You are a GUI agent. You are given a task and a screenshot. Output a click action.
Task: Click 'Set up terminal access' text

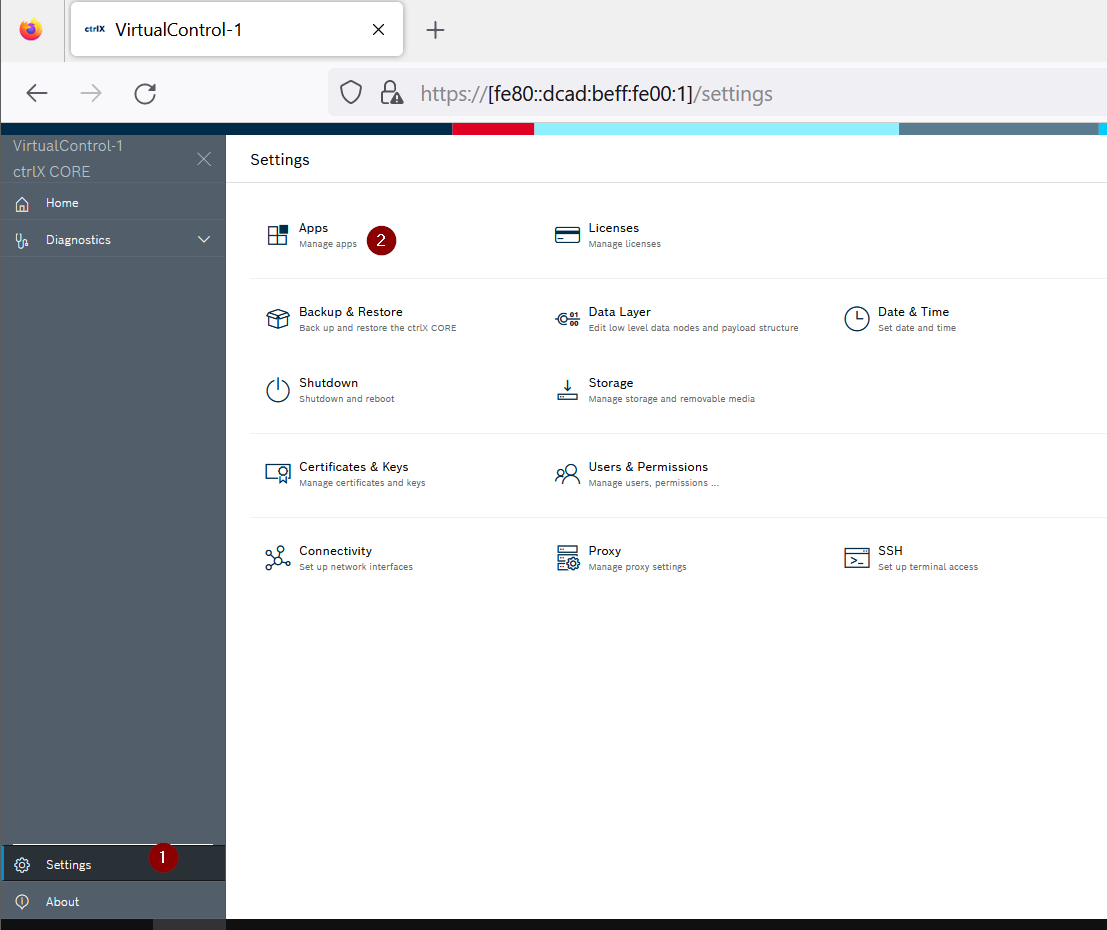pos(928,567)
